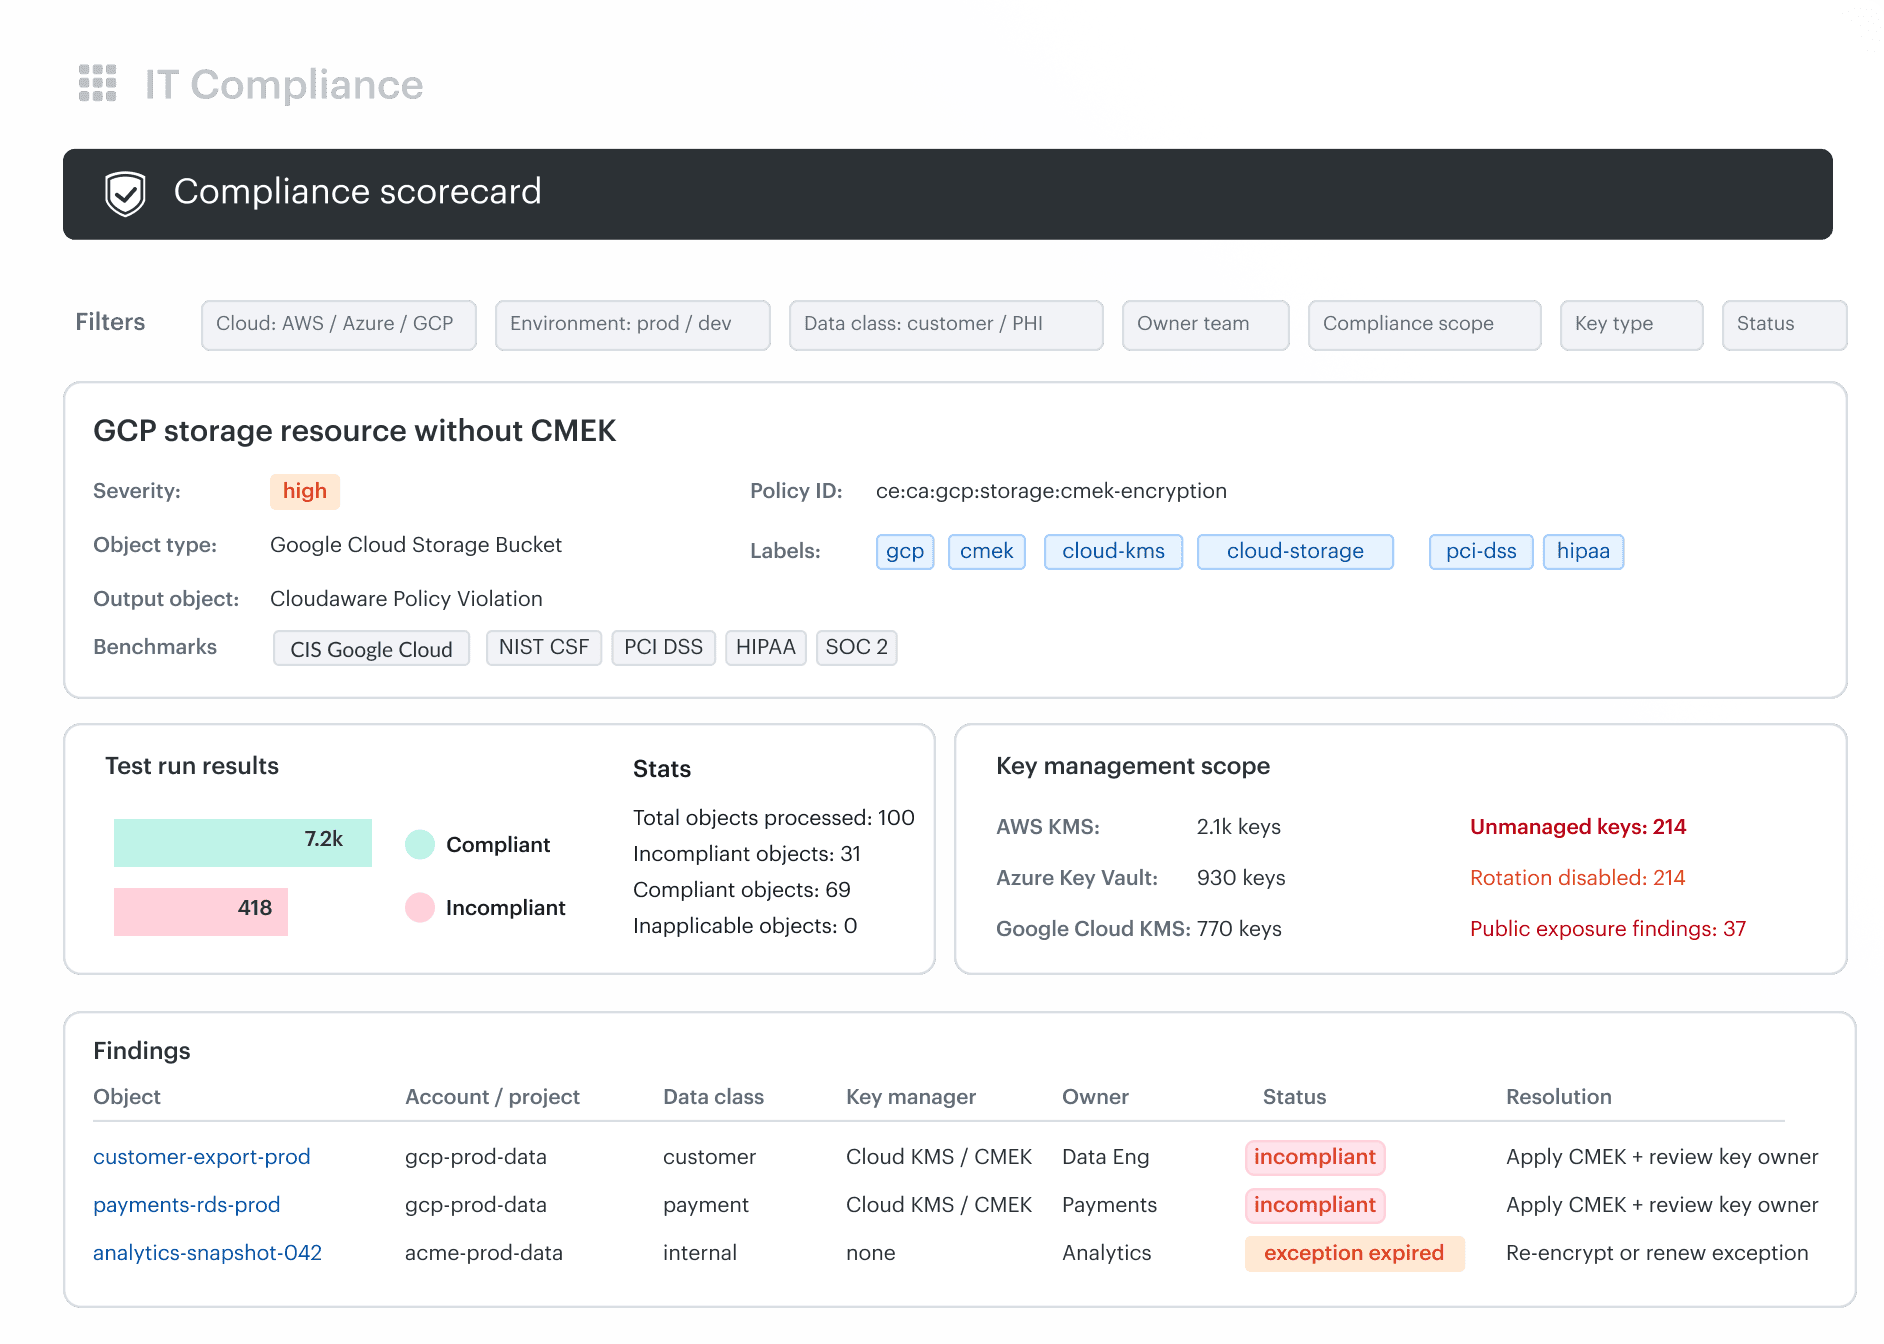Image resolution: width=1884 pixels, height=1344 pixels.
Task: Click the Status column header in Findings
Action: [x=1295, y=1097]
